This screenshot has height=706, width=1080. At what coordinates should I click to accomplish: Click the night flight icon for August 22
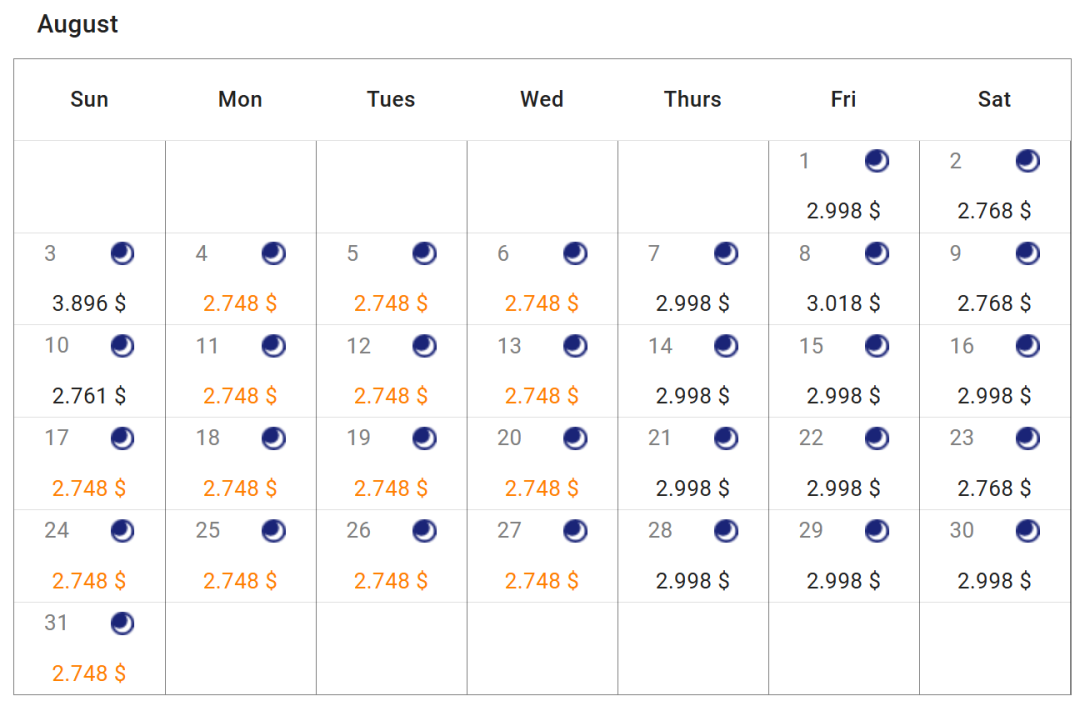coord(876,438)
